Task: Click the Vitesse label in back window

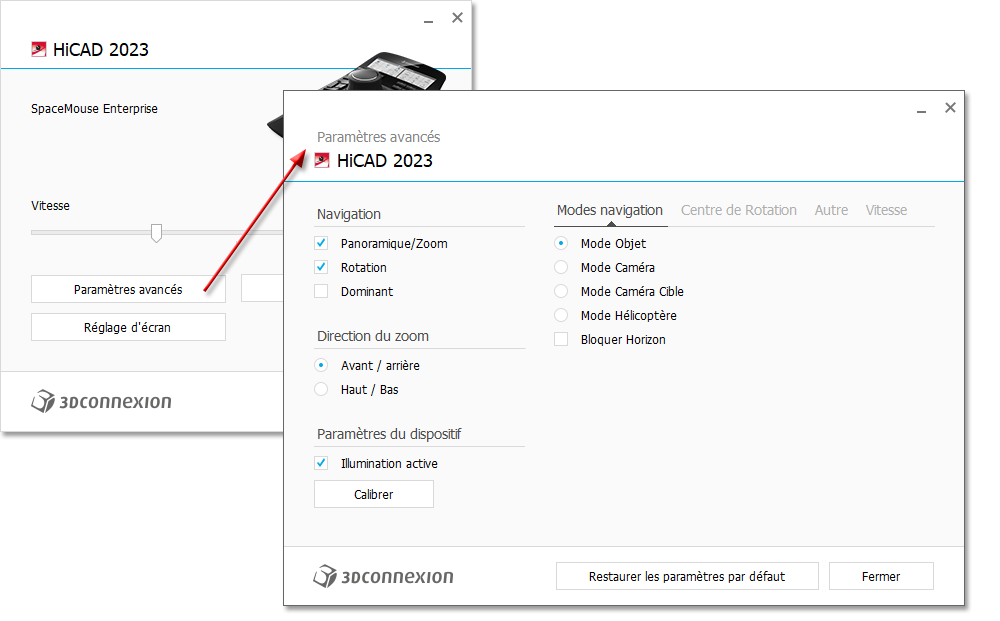Action: 50,206
